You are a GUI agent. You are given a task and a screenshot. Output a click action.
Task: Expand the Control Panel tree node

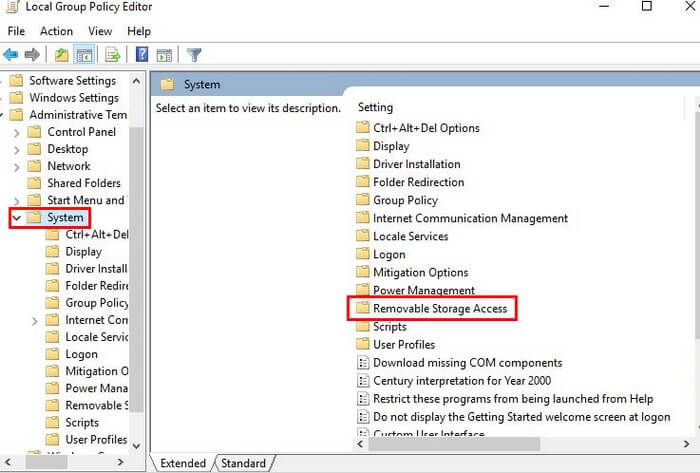16,132
